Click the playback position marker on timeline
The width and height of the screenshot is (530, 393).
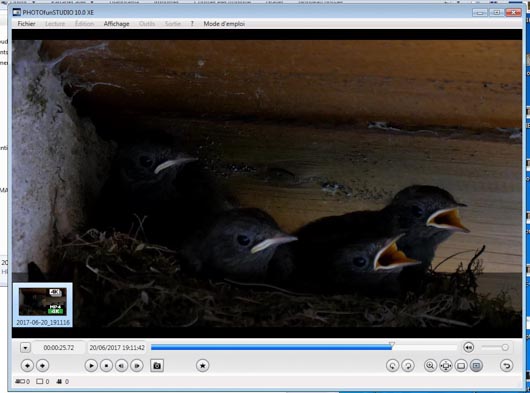tap(391, 344)
